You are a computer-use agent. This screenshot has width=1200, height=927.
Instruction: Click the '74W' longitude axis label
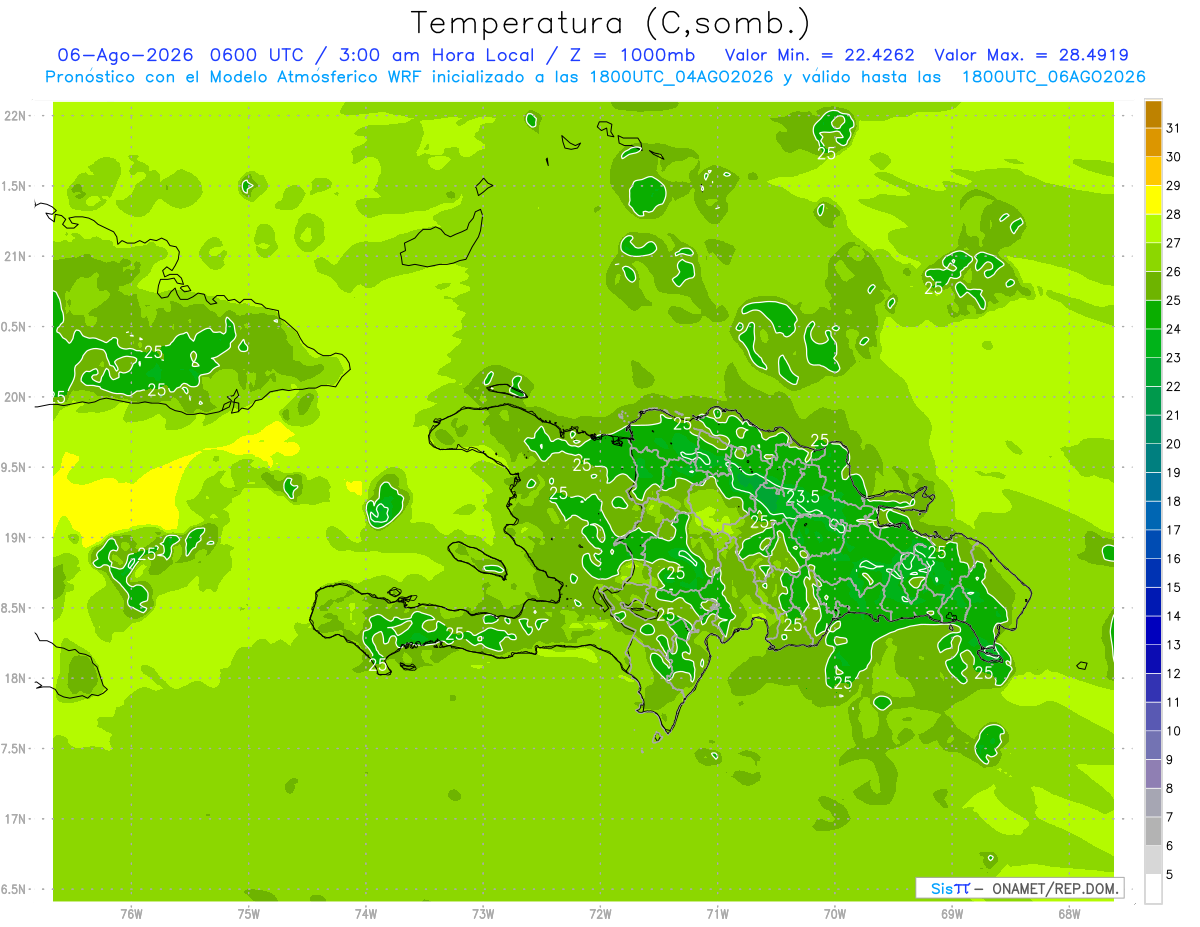366,914
